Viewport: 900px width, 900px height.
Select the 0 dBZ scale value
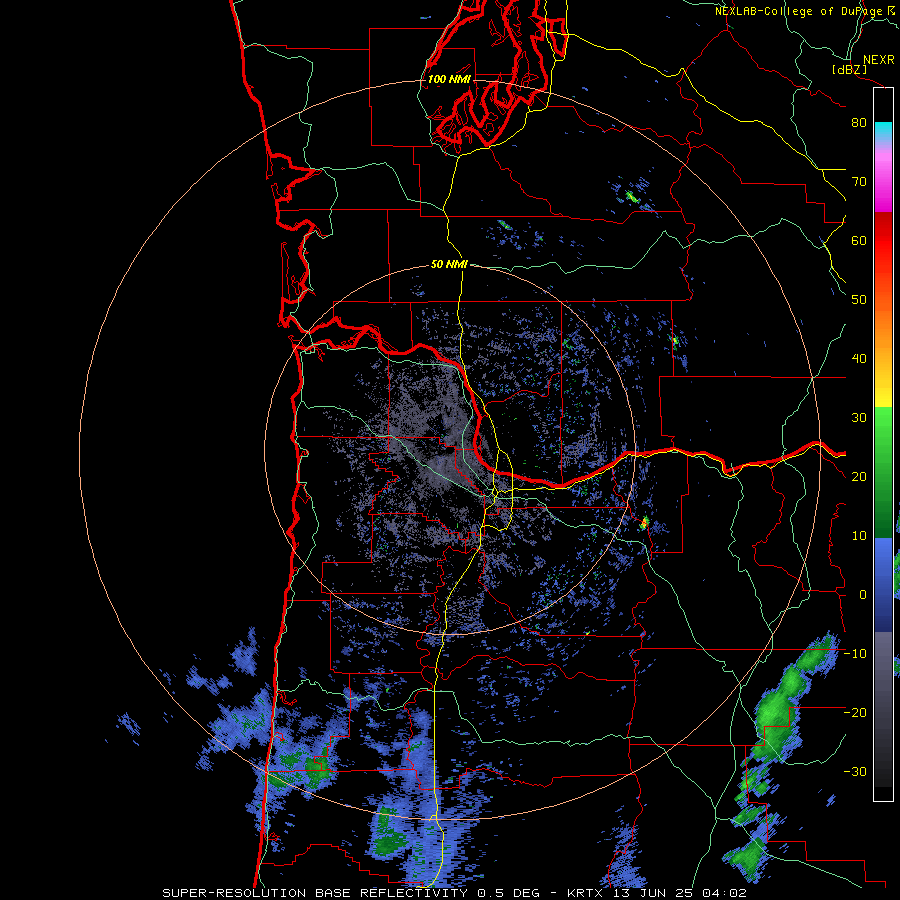click(x=863, y=595)
